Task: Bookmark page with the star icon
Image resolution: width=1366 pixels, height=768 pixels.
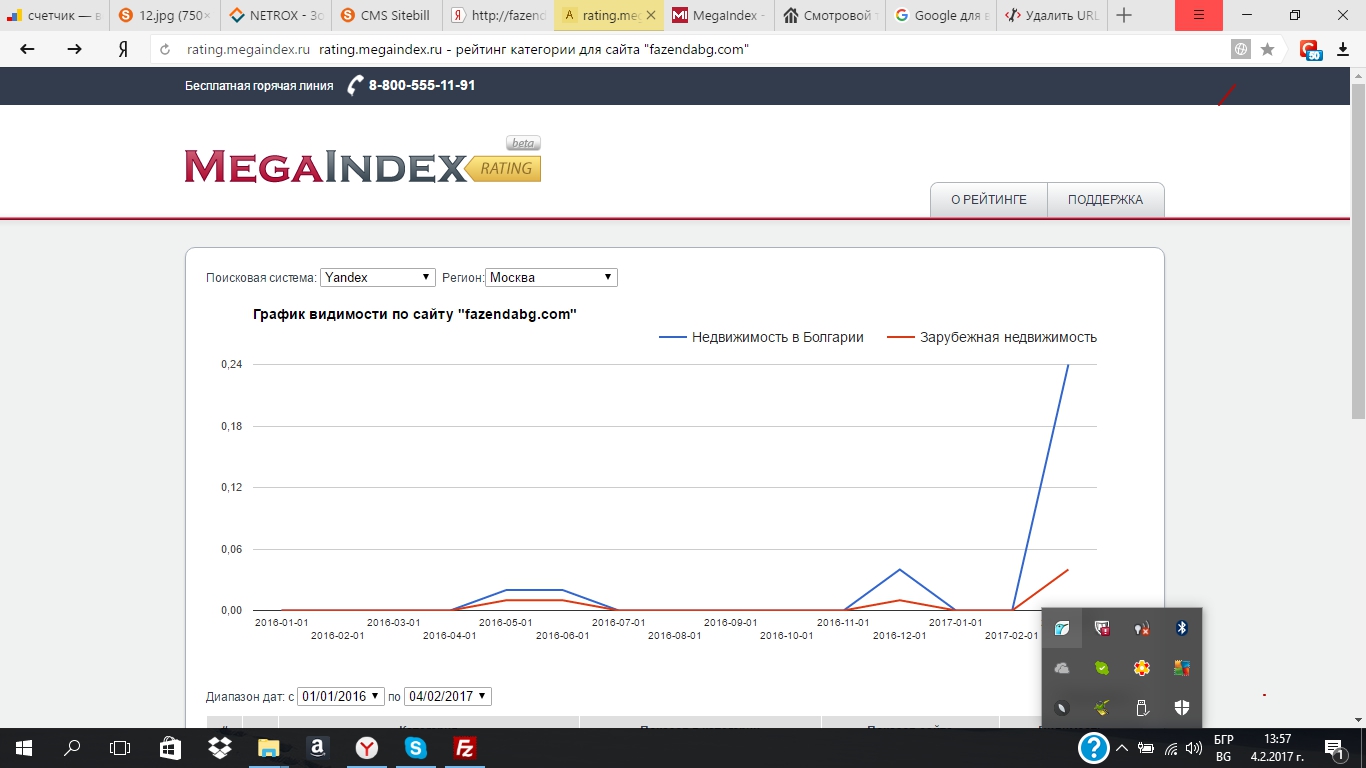Action: (x=1267, y=49)
